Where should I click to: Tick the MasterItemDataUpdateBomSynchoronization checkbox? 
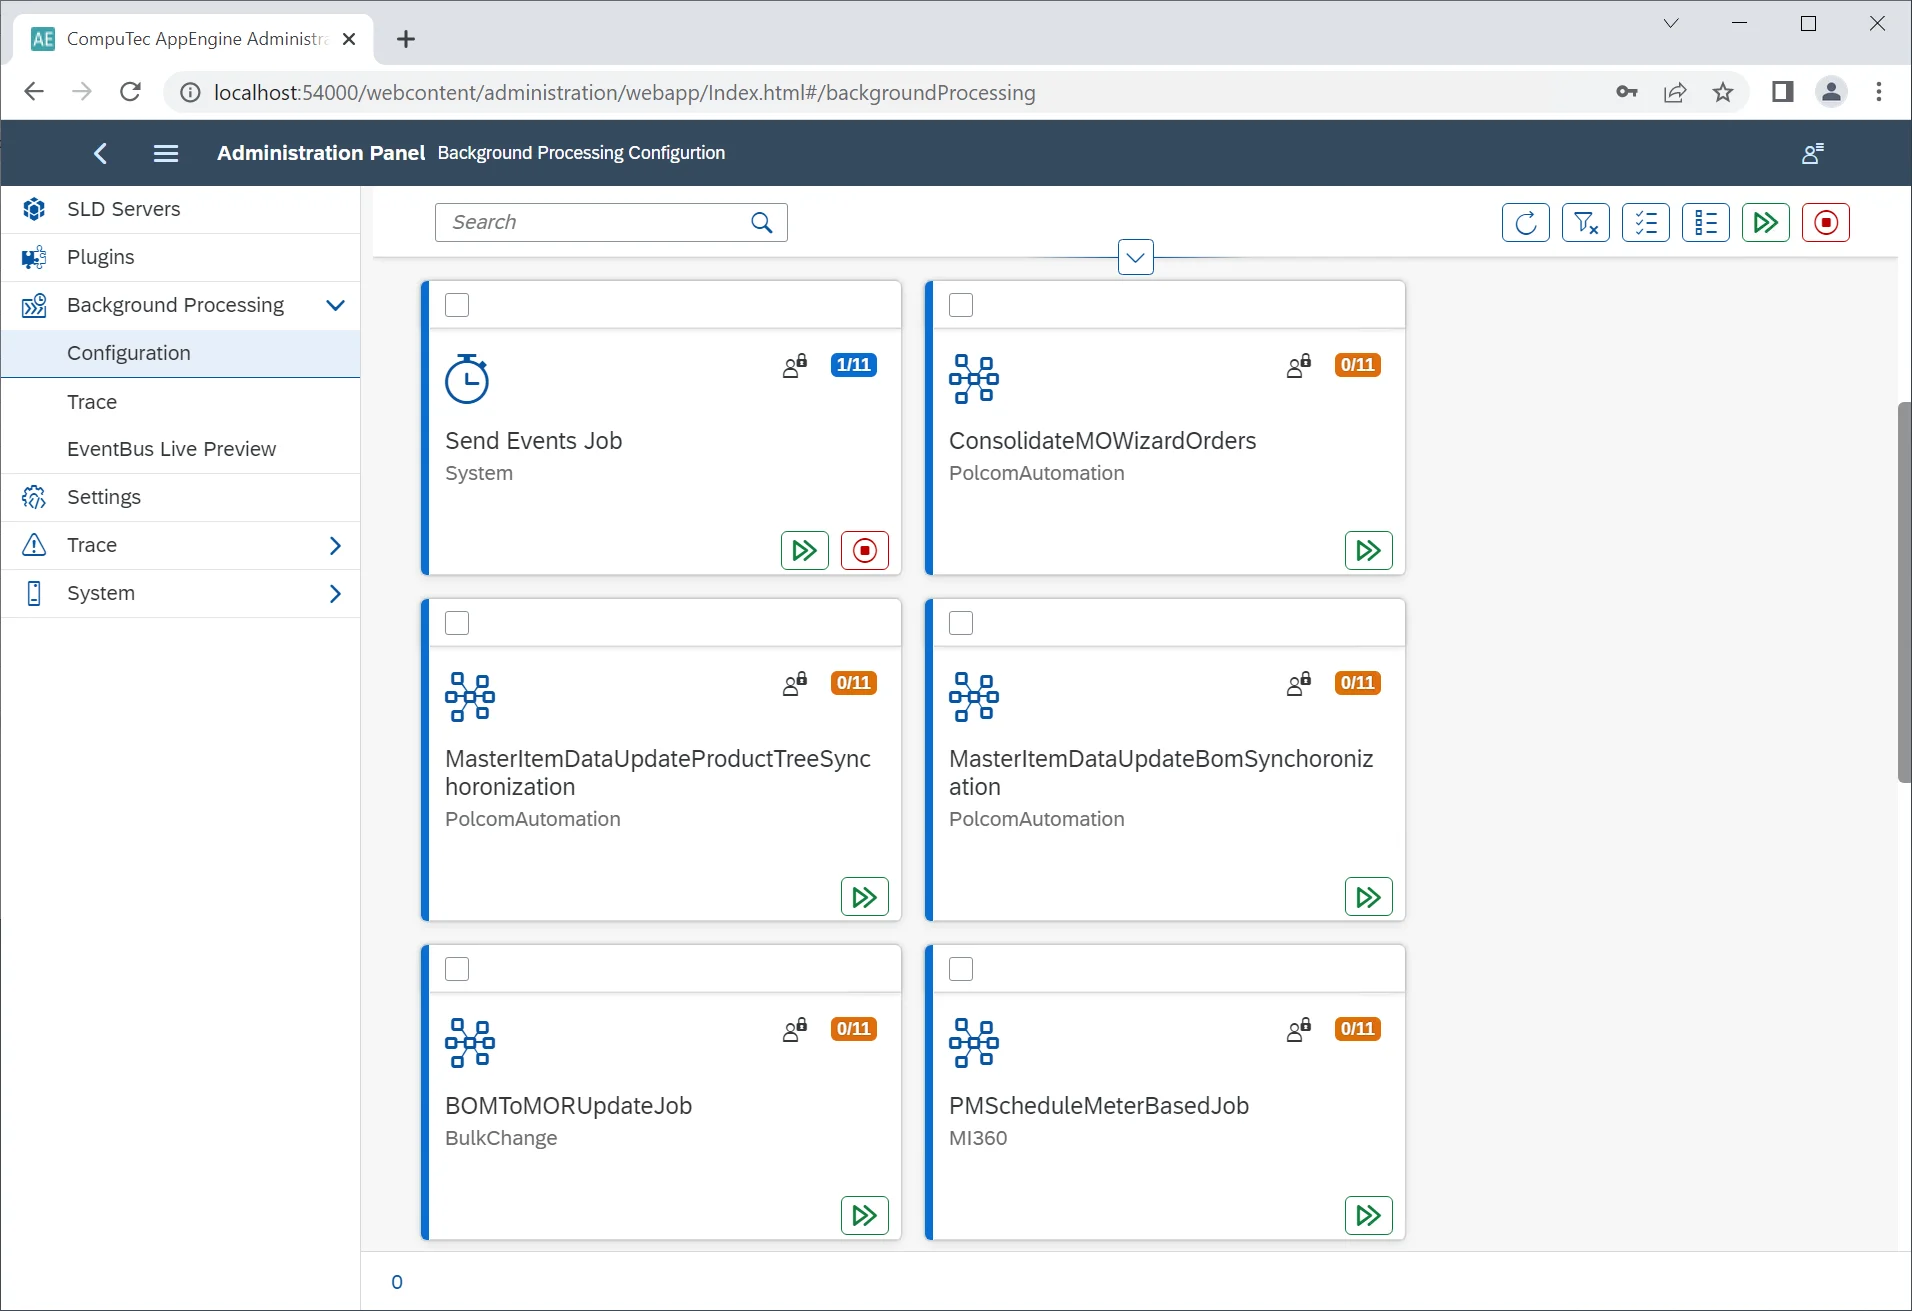pos(961,623)
